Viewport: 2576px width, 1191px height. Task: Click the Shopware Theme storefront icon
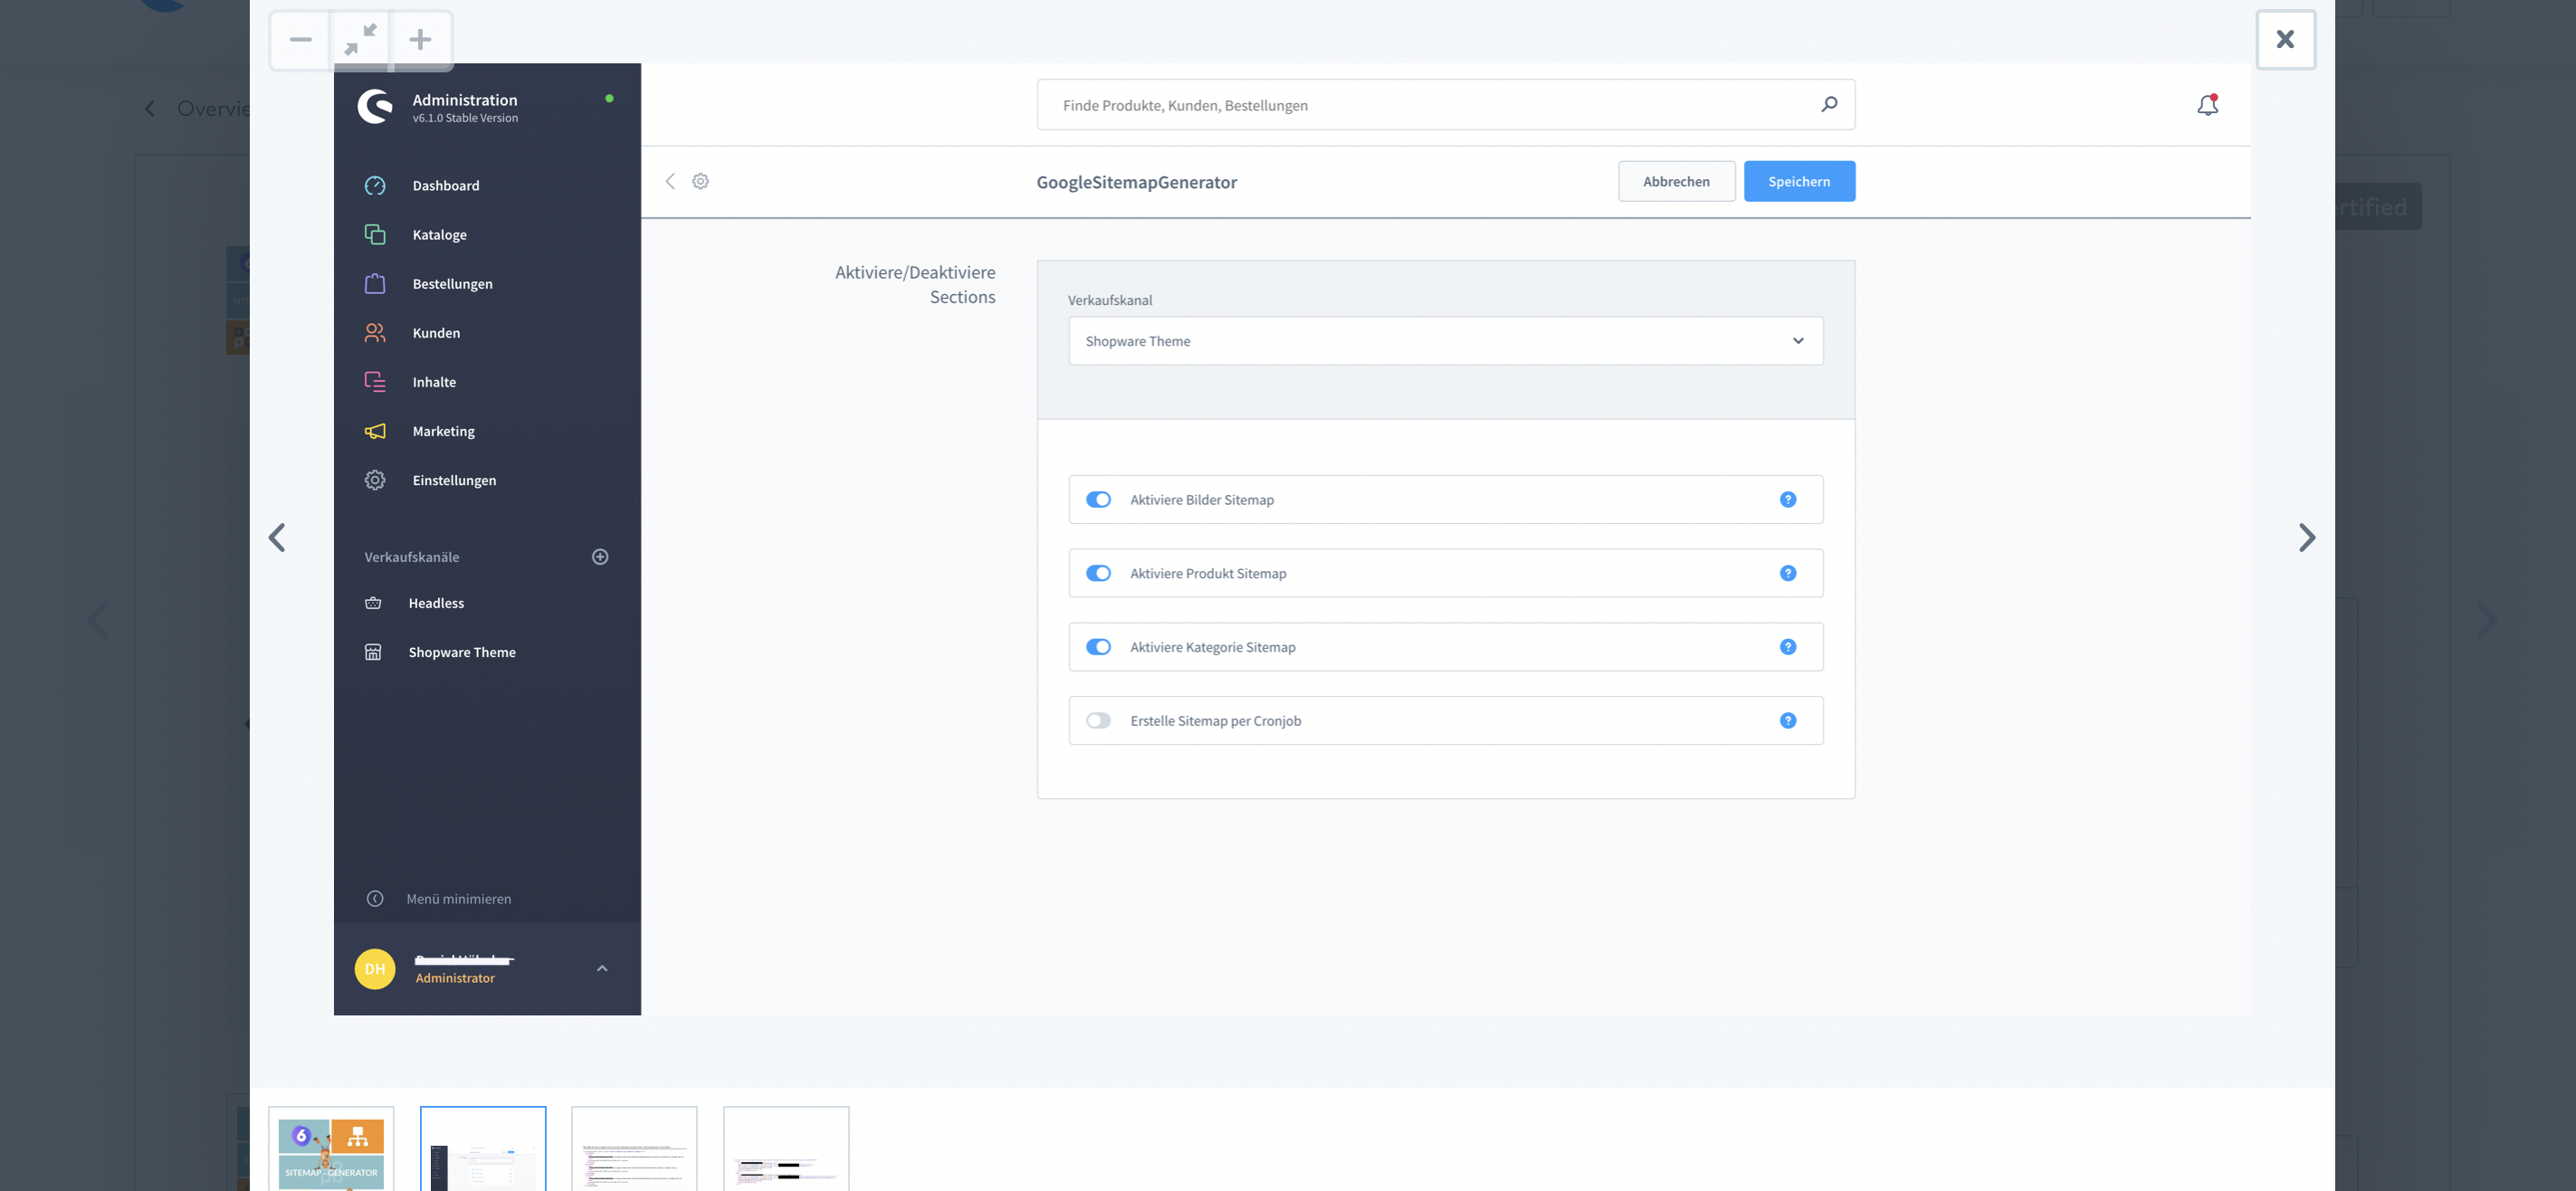(373, 652)
